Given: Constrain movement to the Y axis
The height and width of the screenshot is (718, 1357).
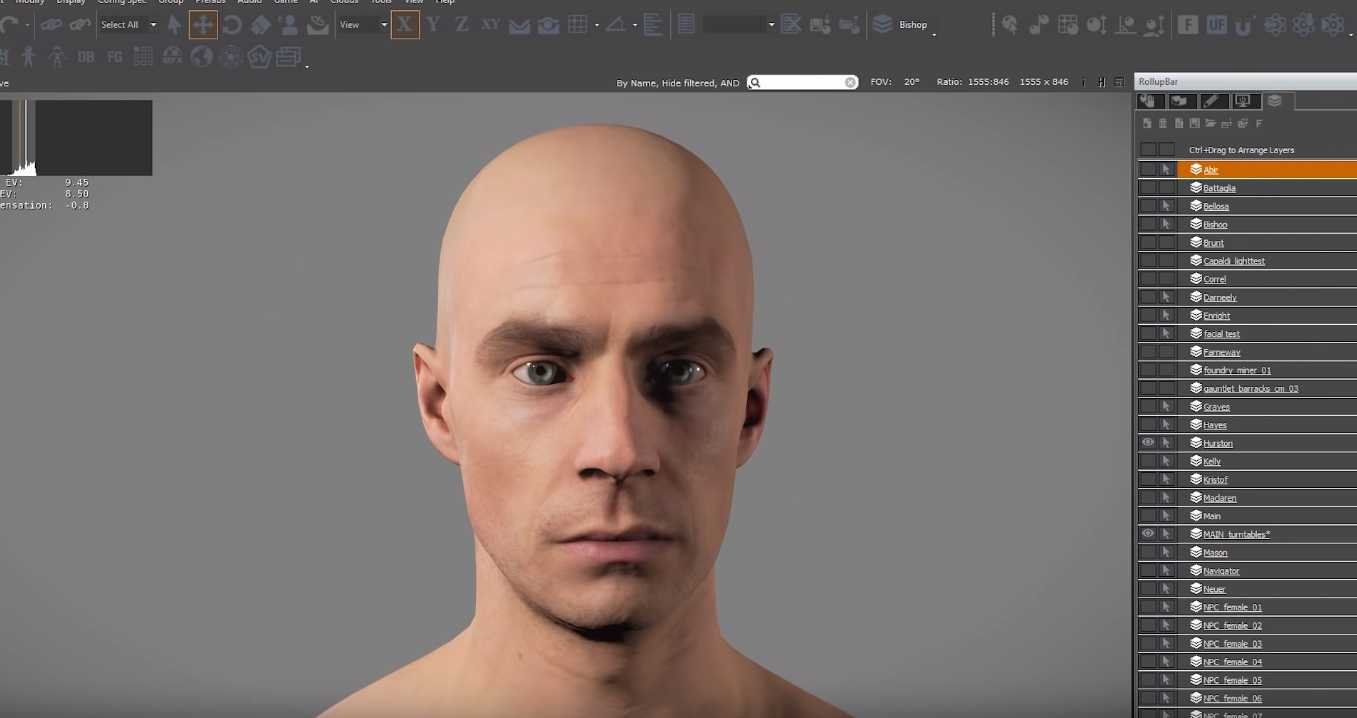Looking at the screenshot, I should (x=433, y=24).
